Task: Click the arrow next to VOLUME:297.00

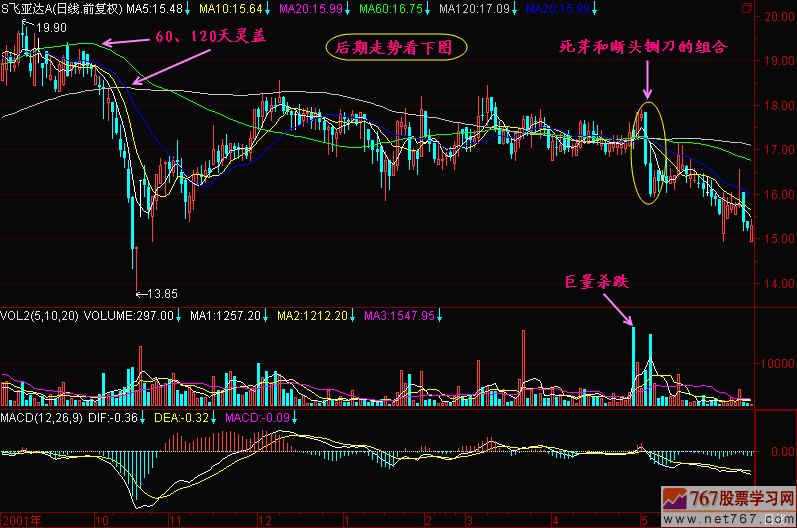Action: coord(181,316)
